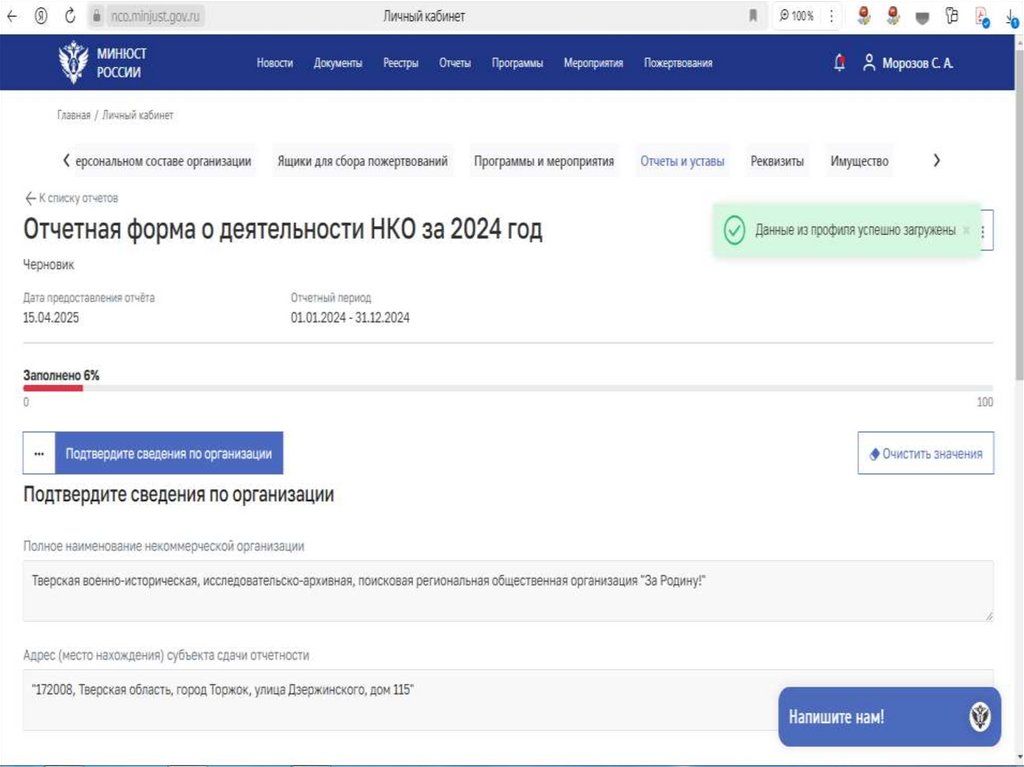Click the Адрес (место нахождения) text field
This screenshot has height=767, width=1024.
508,699
